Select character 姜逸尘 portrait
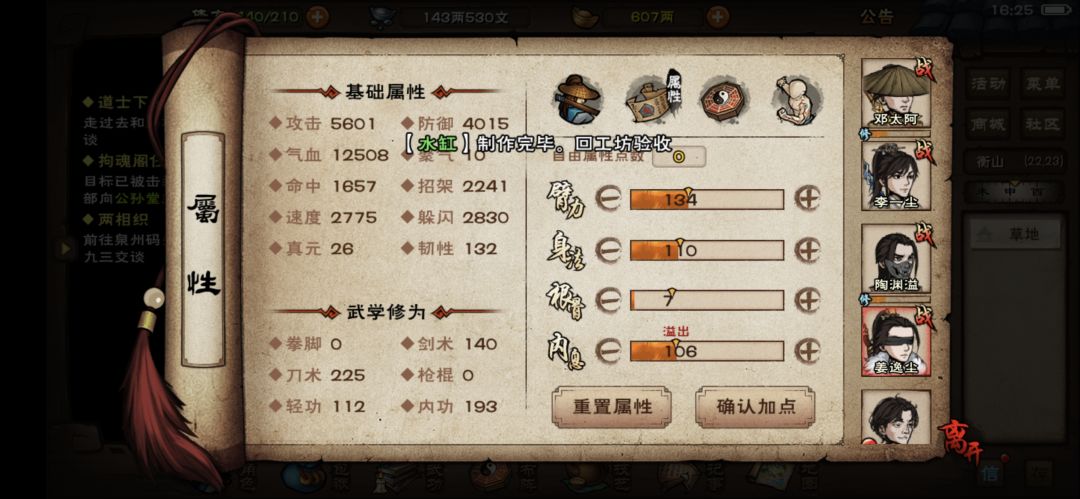This screenshot has height=499, width=1080. click(x=896, y=342)
